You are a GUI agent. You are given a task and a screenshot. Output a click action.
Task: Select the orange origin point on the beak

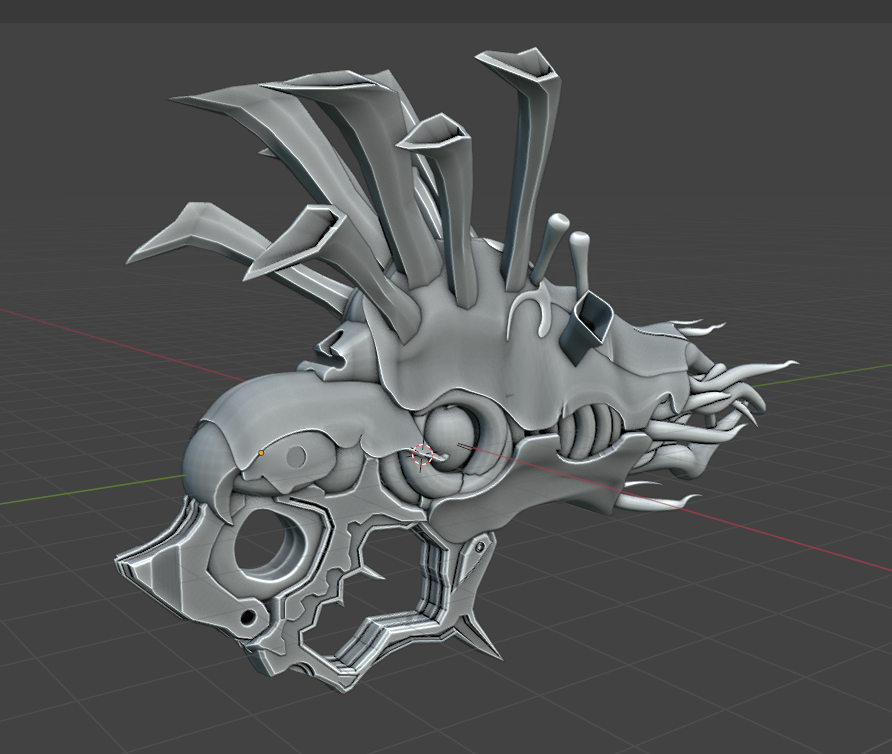click(x=261, y=453)
